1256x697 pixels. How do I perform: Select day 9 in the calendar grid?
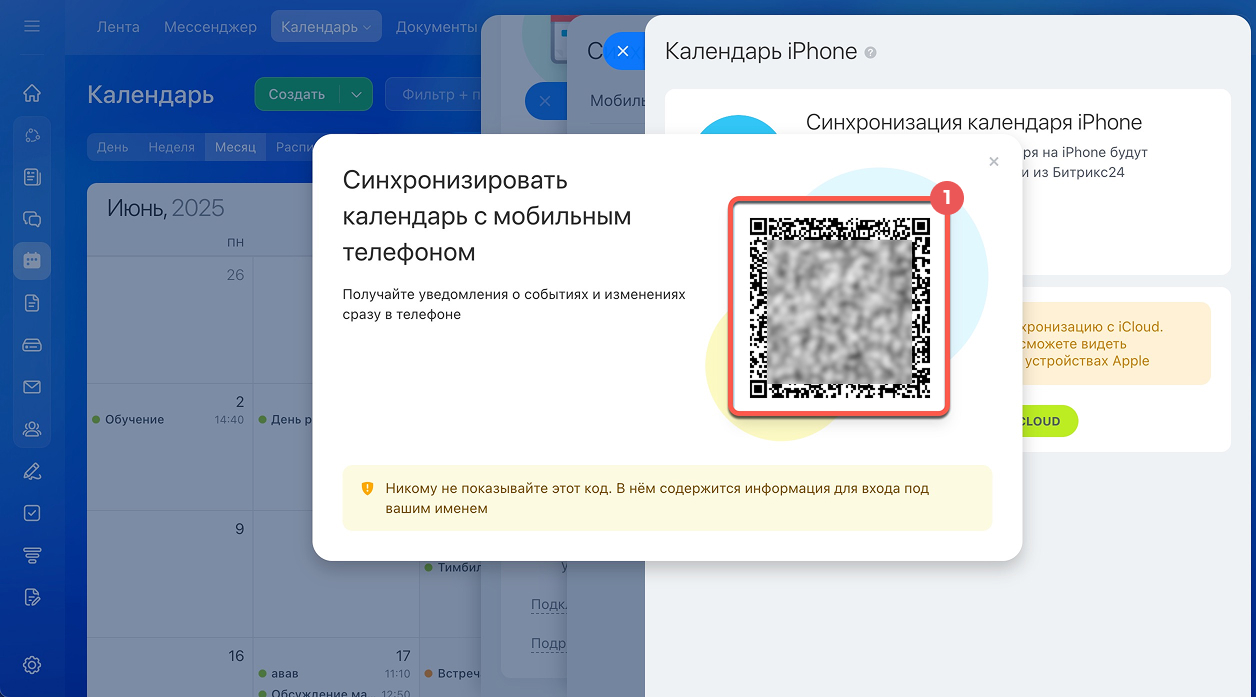(x=239, y=529)
